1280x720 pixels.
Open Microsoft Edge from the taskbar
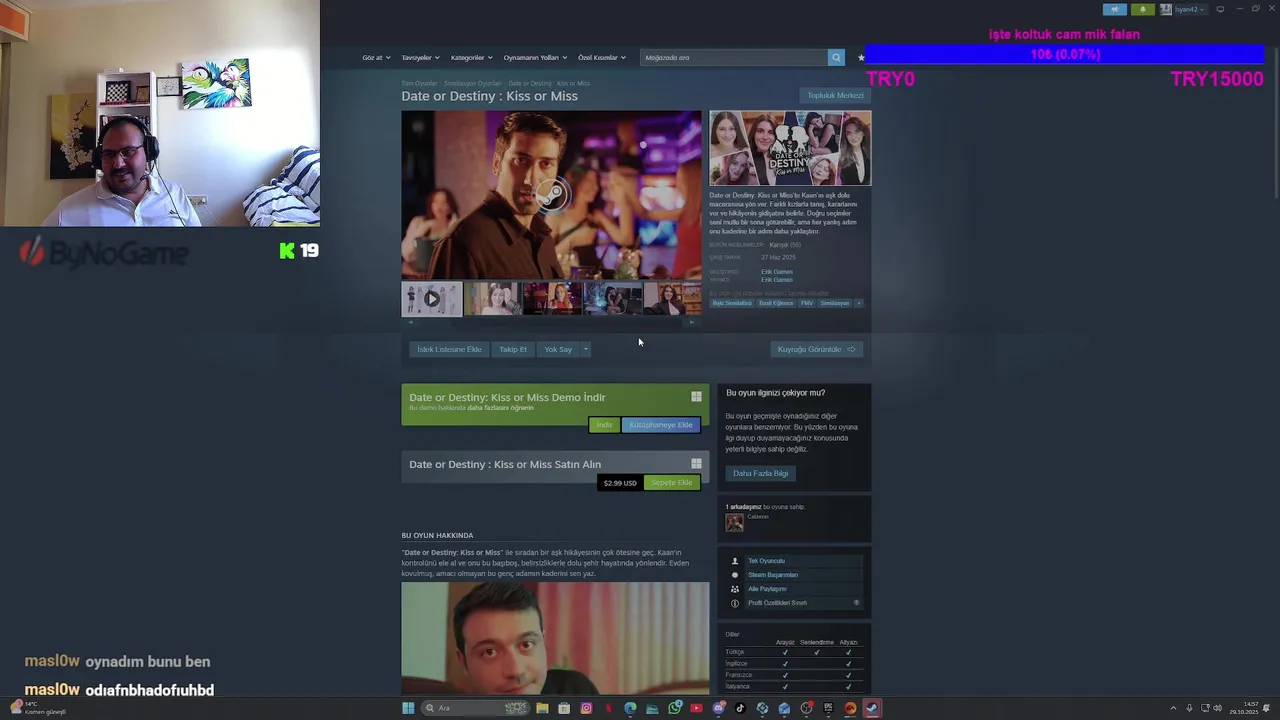tap(630, 708)
